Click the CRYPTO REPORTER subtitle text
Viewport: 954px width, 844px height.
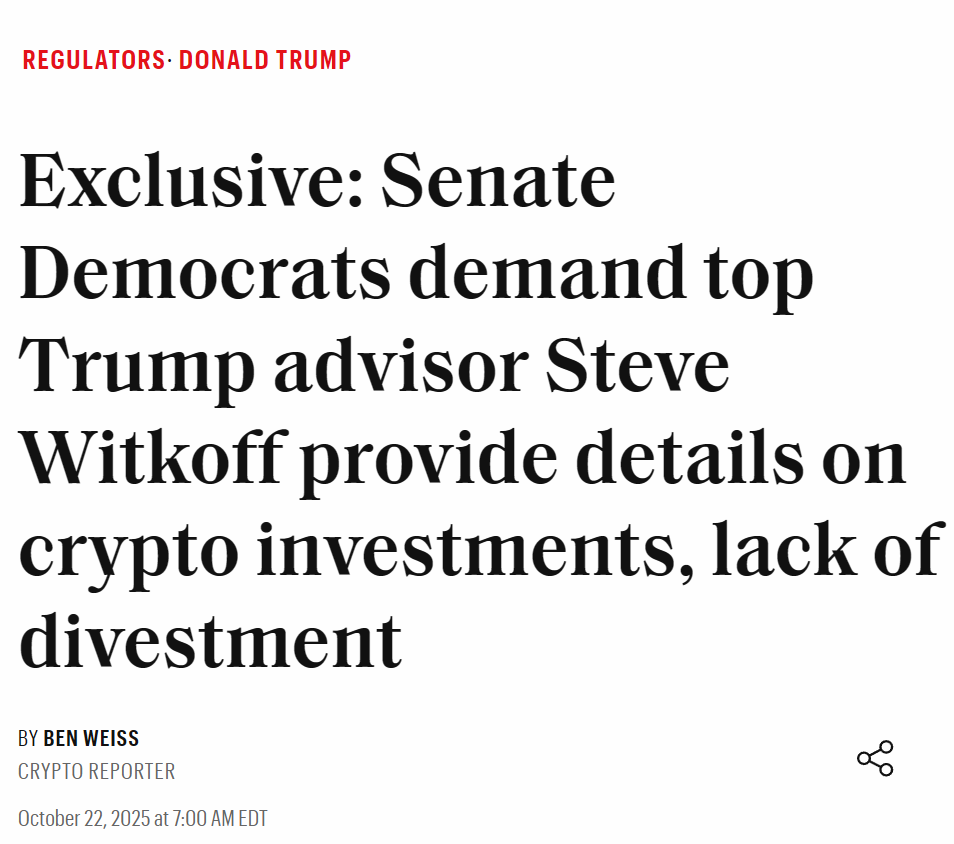[x=96, y=772]
